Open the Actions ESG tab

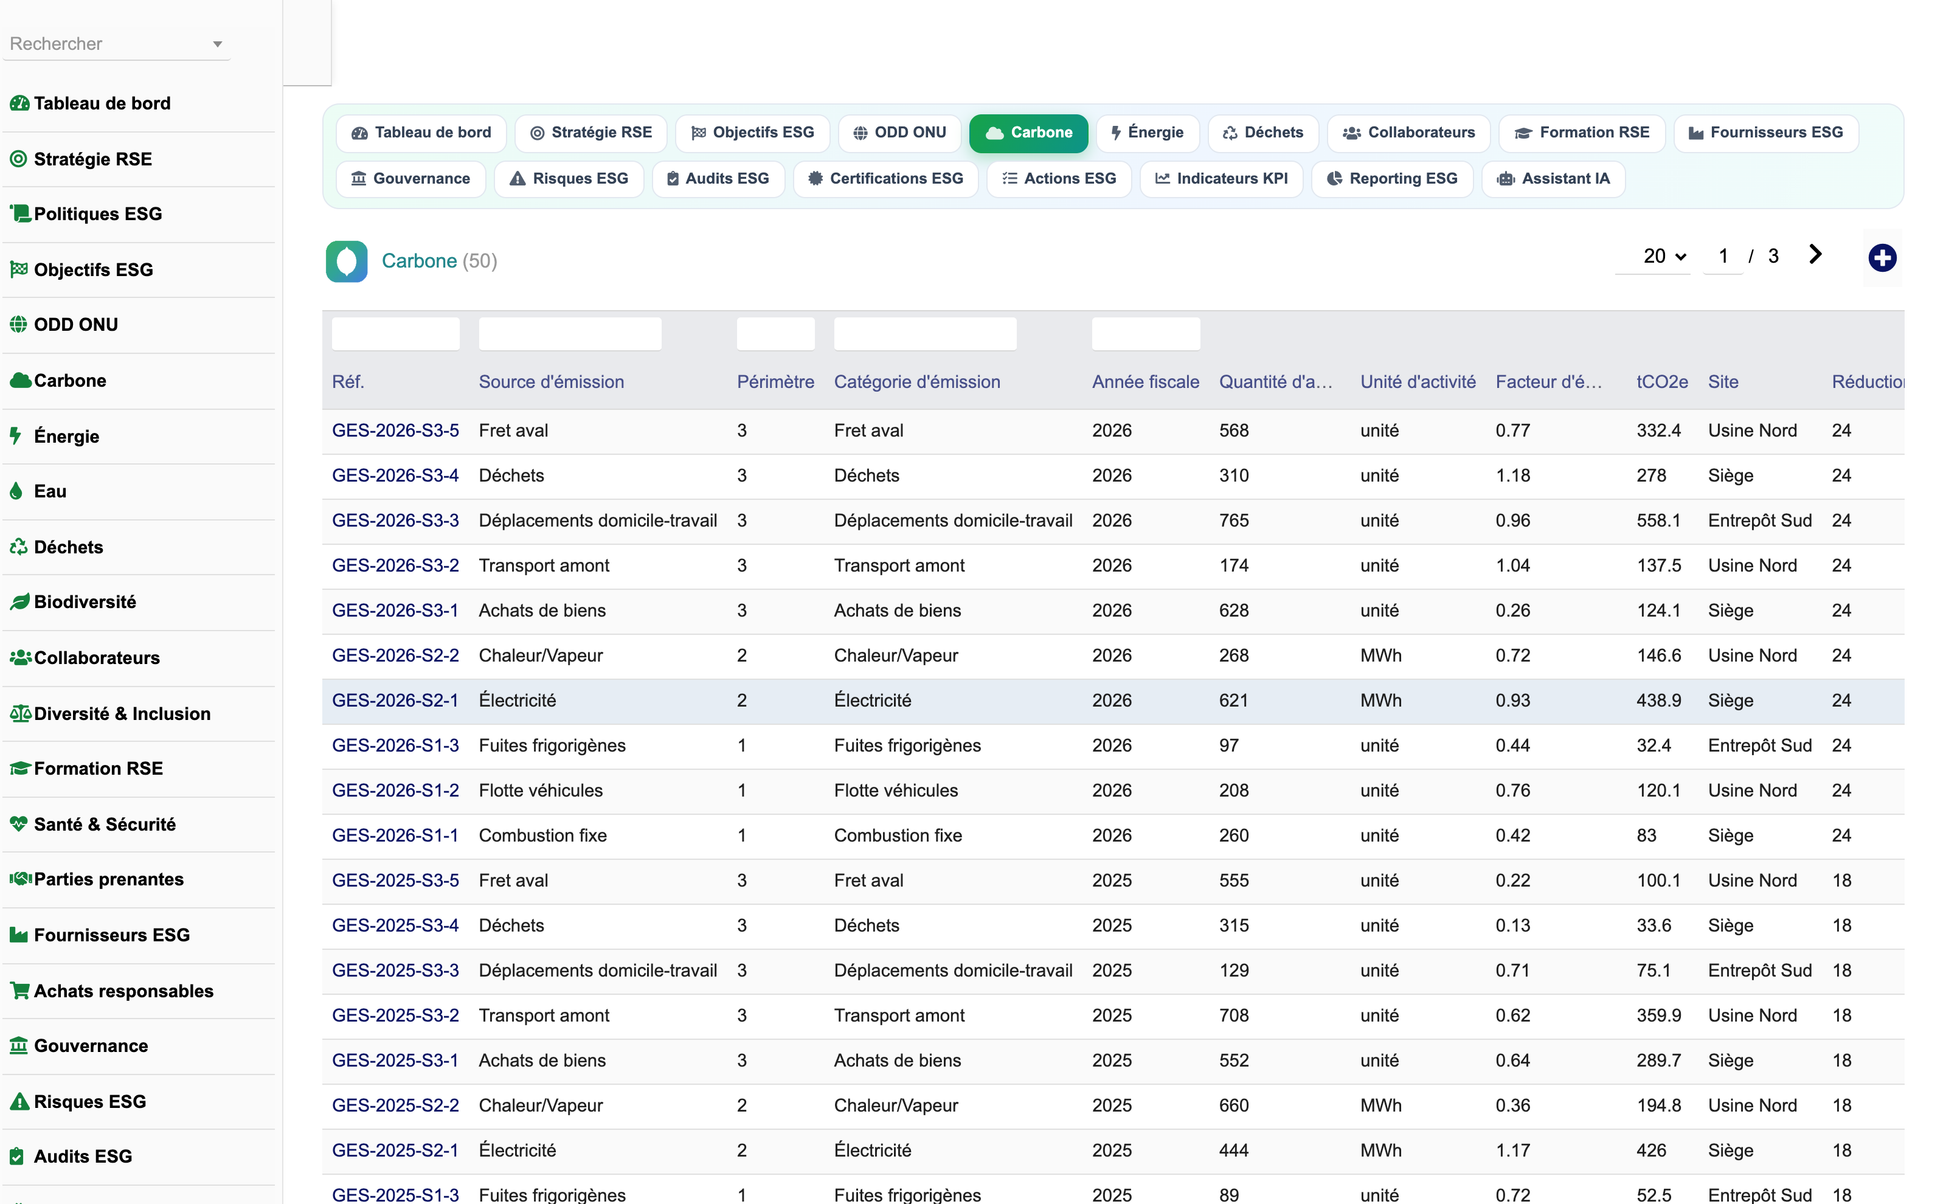(1059, 179)
